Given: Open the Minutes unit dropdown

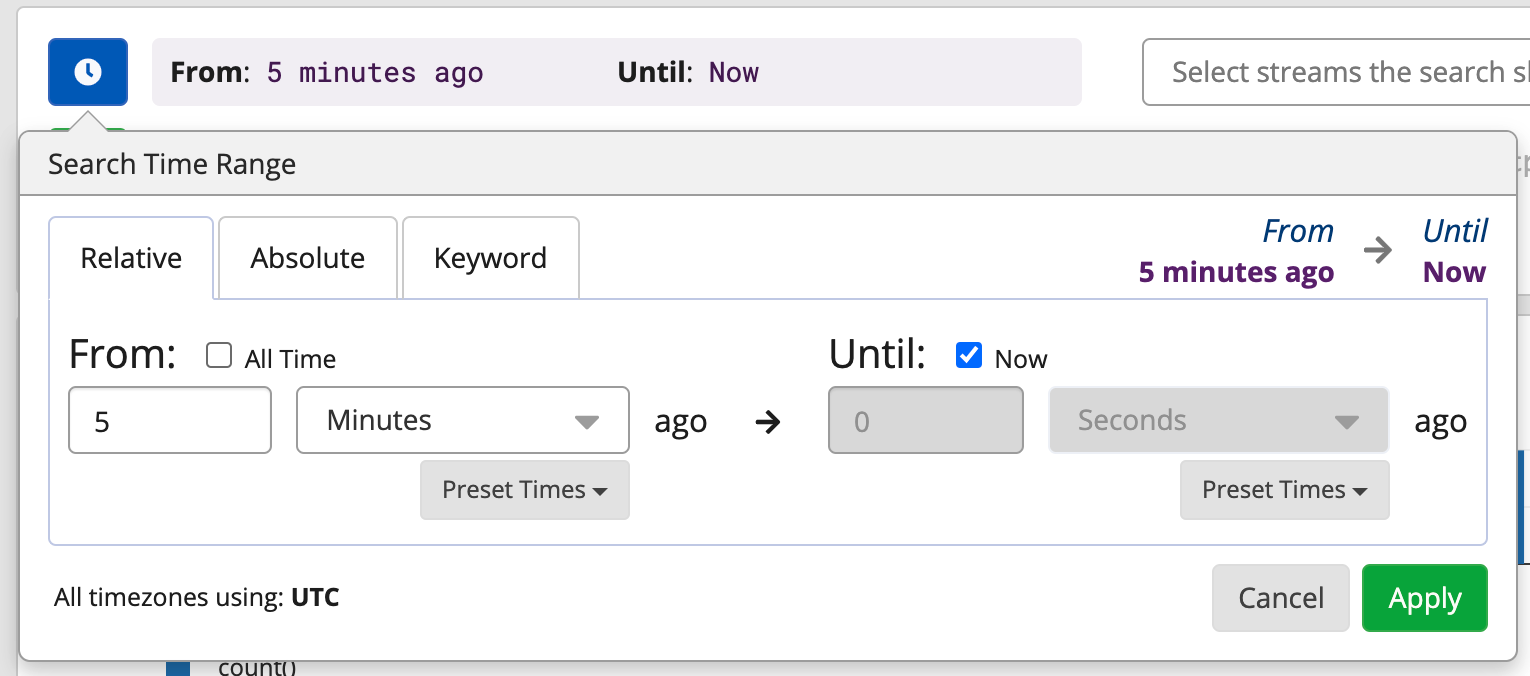Looking at the screenshot, I should pos(462,420).
